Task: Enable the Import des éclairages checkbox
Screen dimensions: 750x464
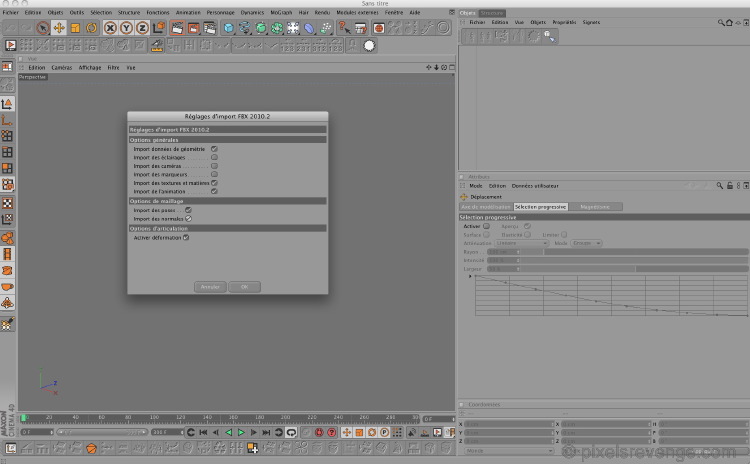Action: pyautogui.click(x=214, y=157)
